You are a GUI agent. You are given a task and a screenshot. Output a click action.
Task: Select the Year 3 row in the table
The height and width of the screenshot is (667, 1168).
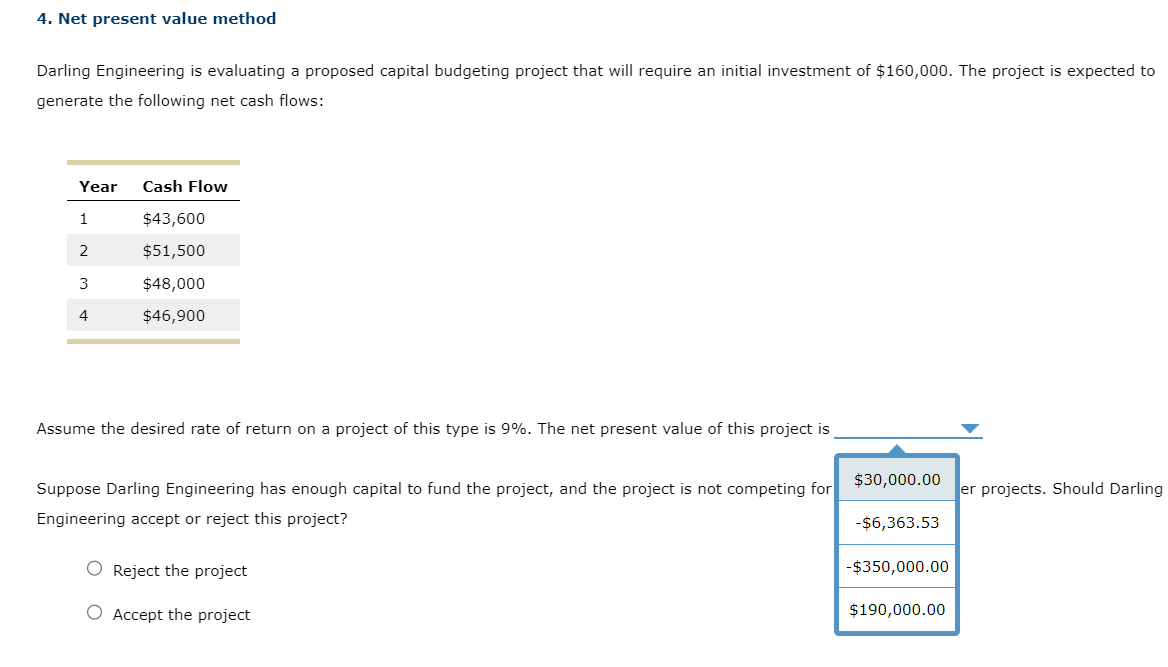pos(150,283)
